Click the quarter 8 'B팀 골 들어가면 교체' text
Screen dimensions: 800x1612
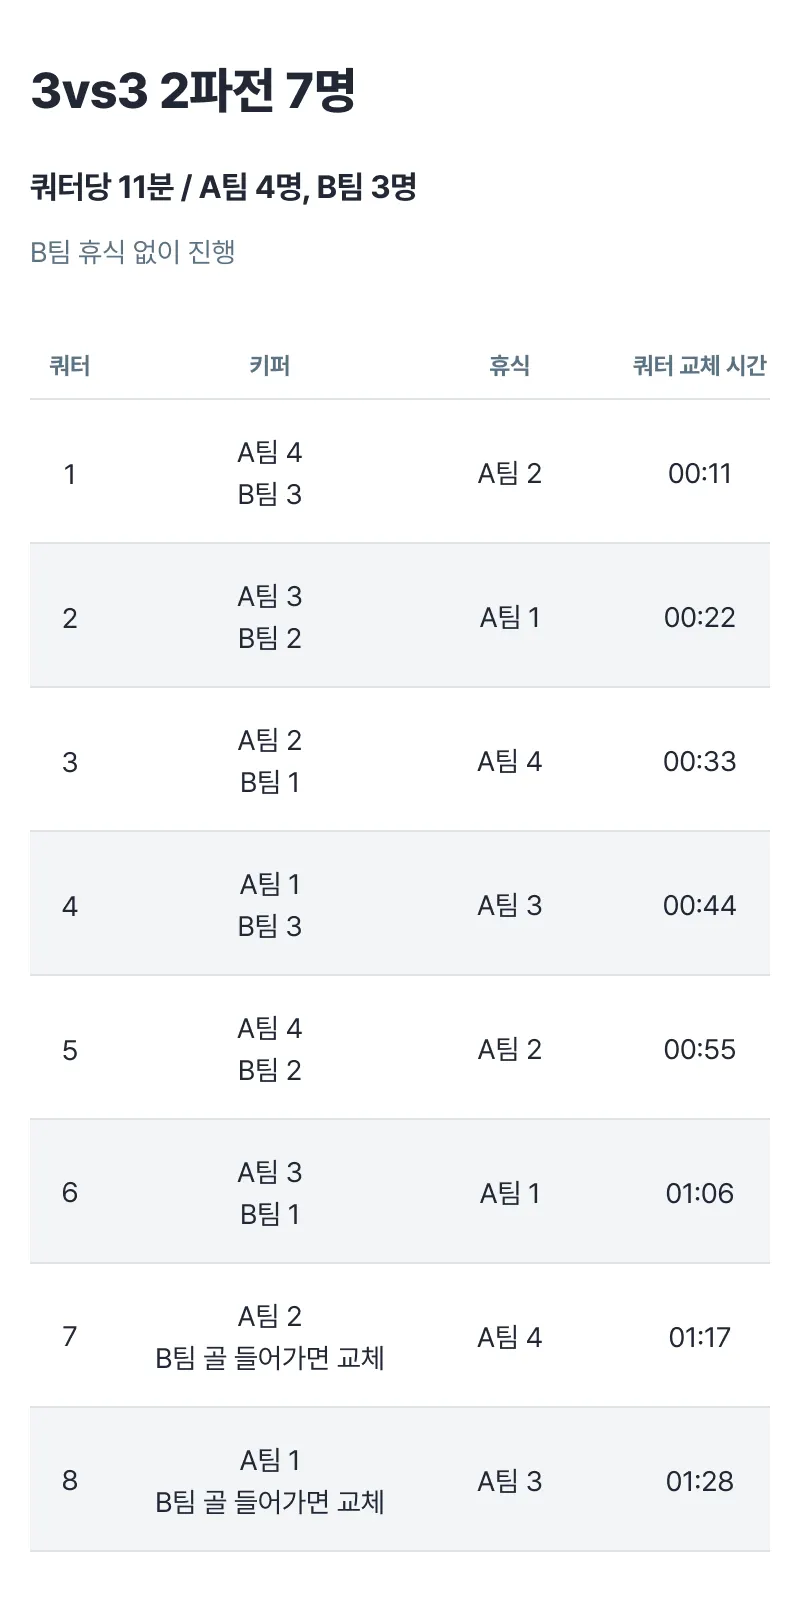tap(270, 1502)
